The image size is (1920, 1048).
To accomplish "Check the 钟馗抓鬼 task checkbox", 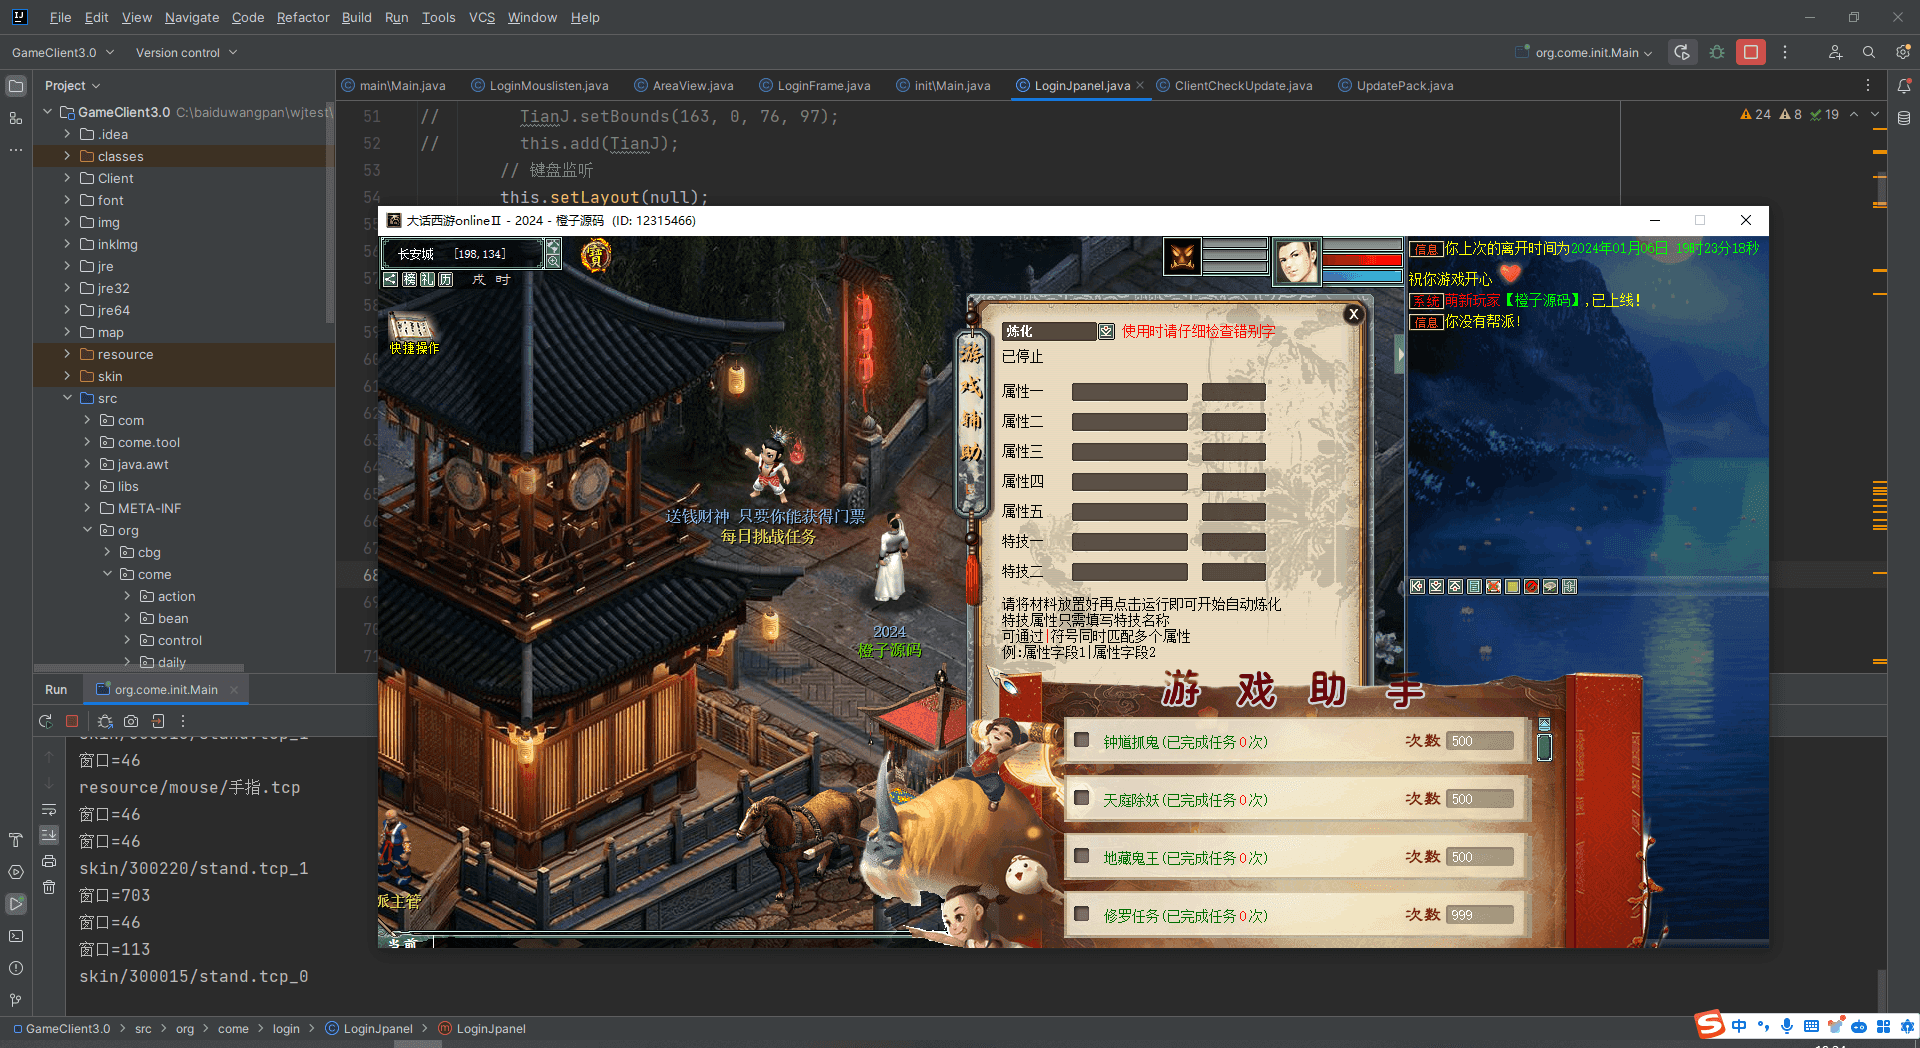I will click(x=1081, y=741).
